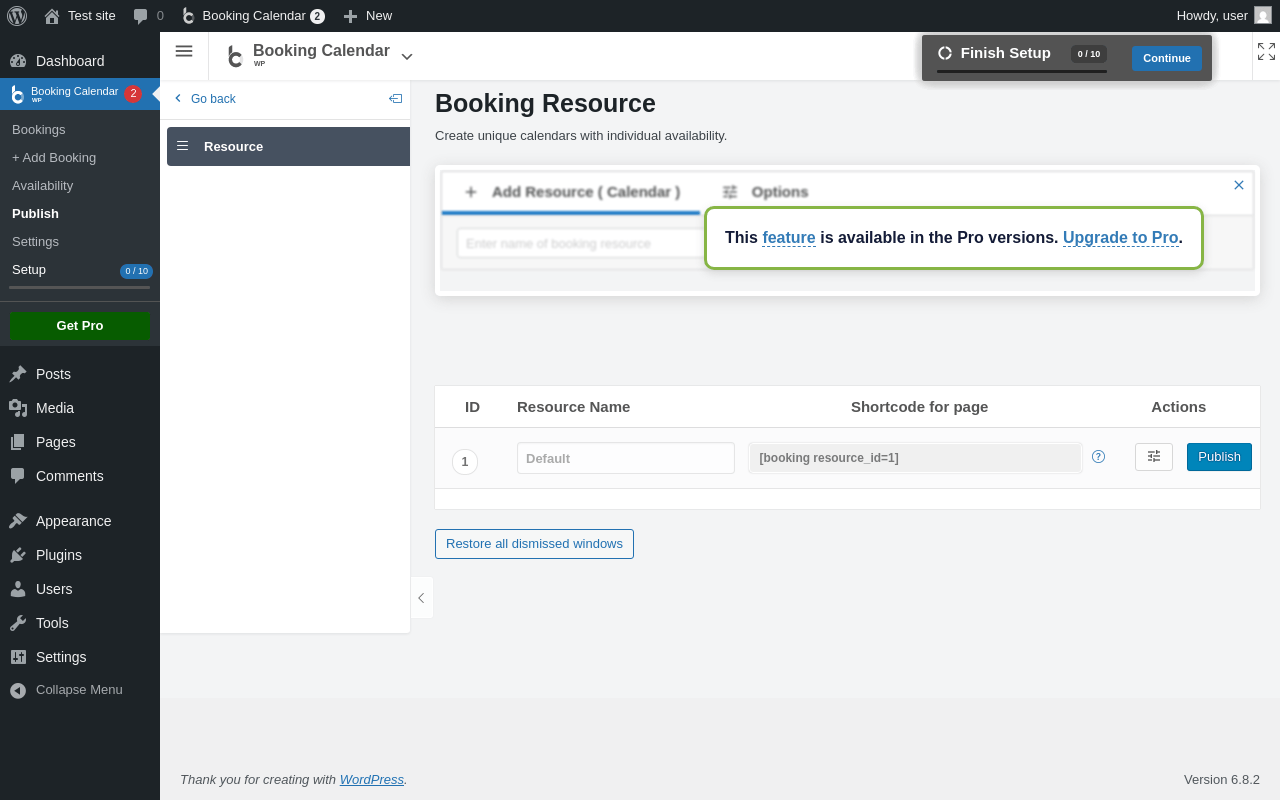The image size is (1280, 800).
Task: Open the WordPress logo menu
Action: click(x=17, y=16)
